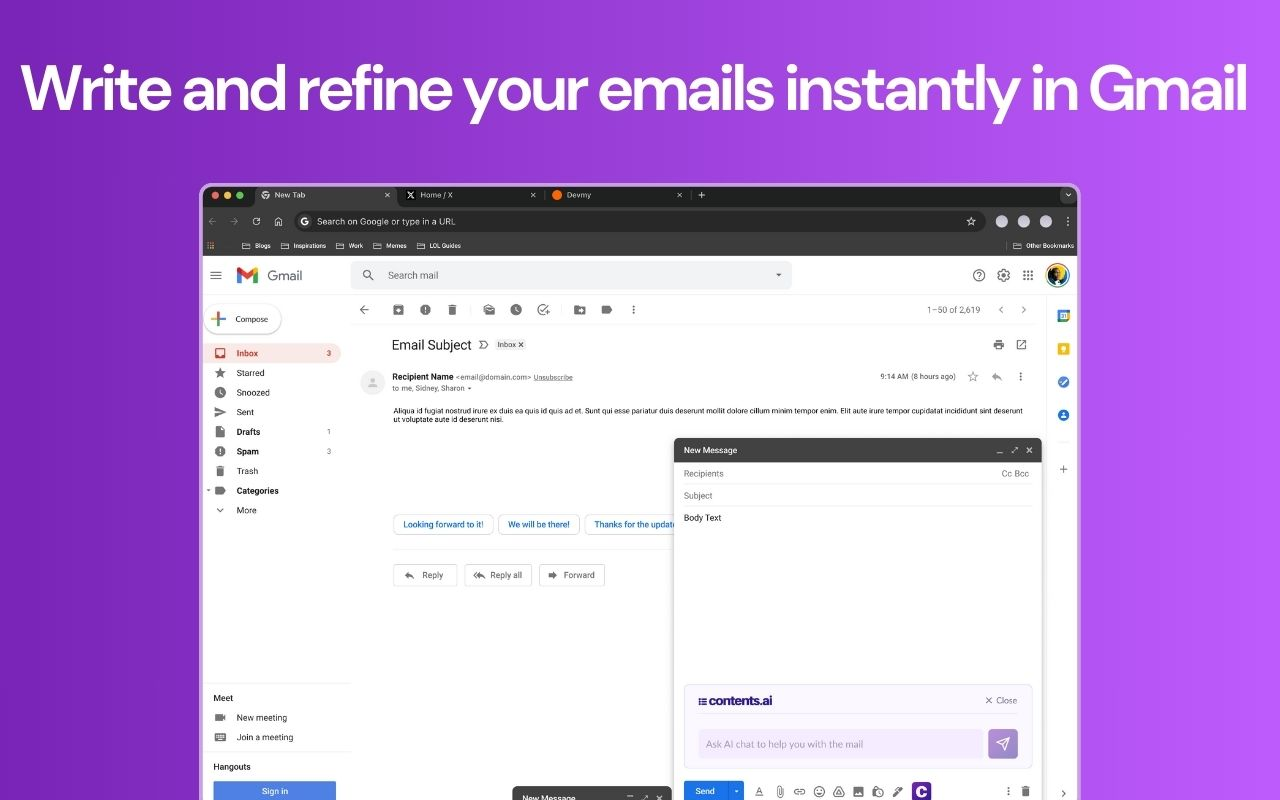
Task: Open the Send options dropdown arrow
Action: pos(737,791)
